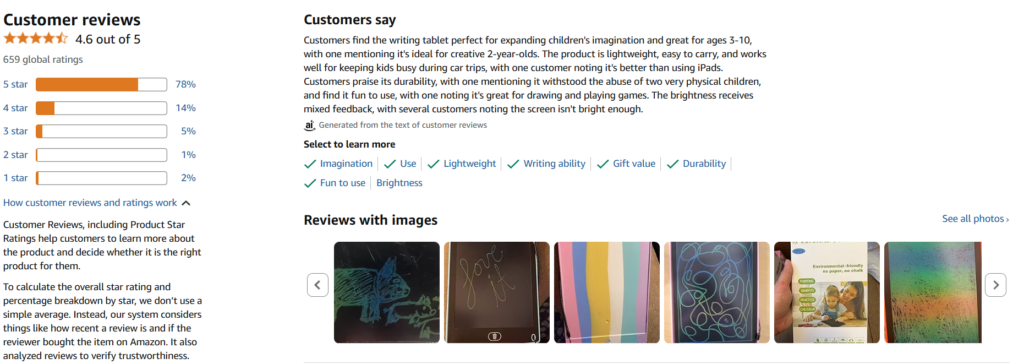Image resolution: width=1024 pixels, height=364 pixels.
Task: Select the Lightweight topic filter
Action: coord(470,164)
